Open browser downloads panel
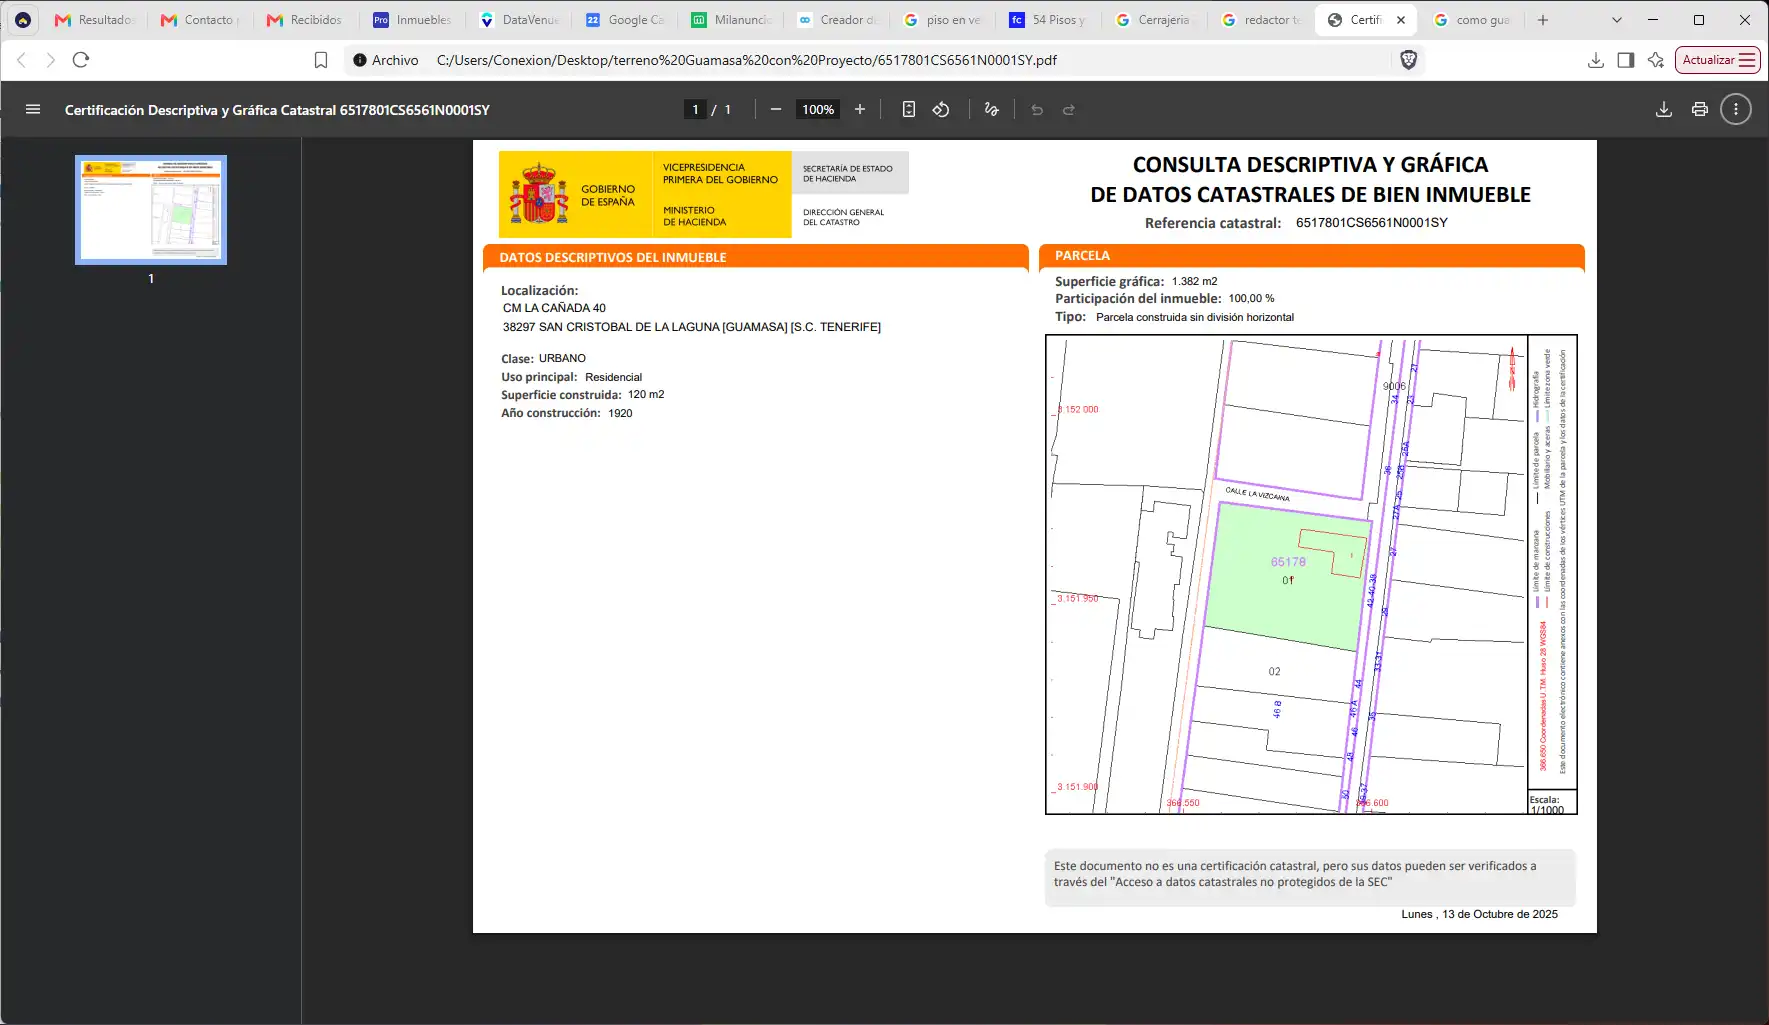1769x1025 pixels. pos(1596,60)
